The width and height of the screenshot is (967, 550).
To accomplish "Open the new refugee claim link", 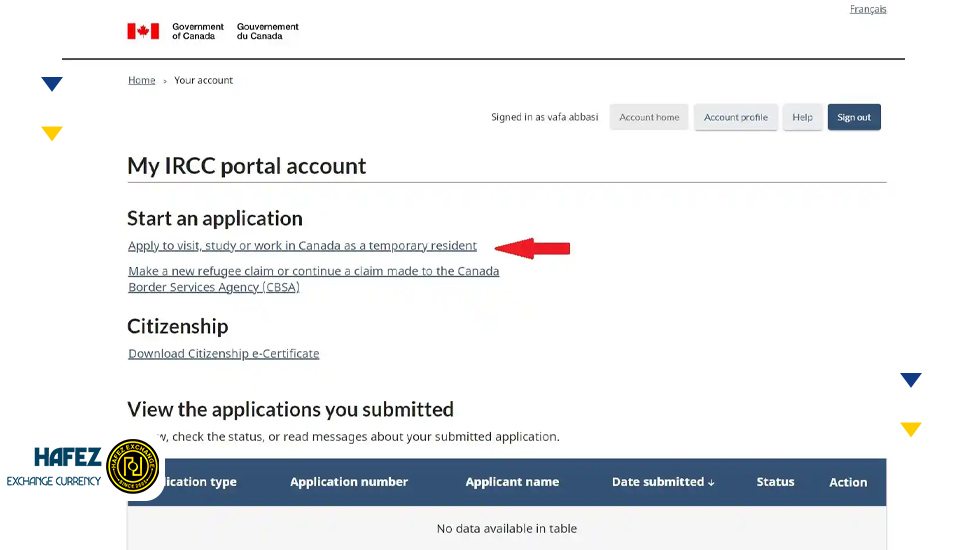I will [x=313, y=279].
